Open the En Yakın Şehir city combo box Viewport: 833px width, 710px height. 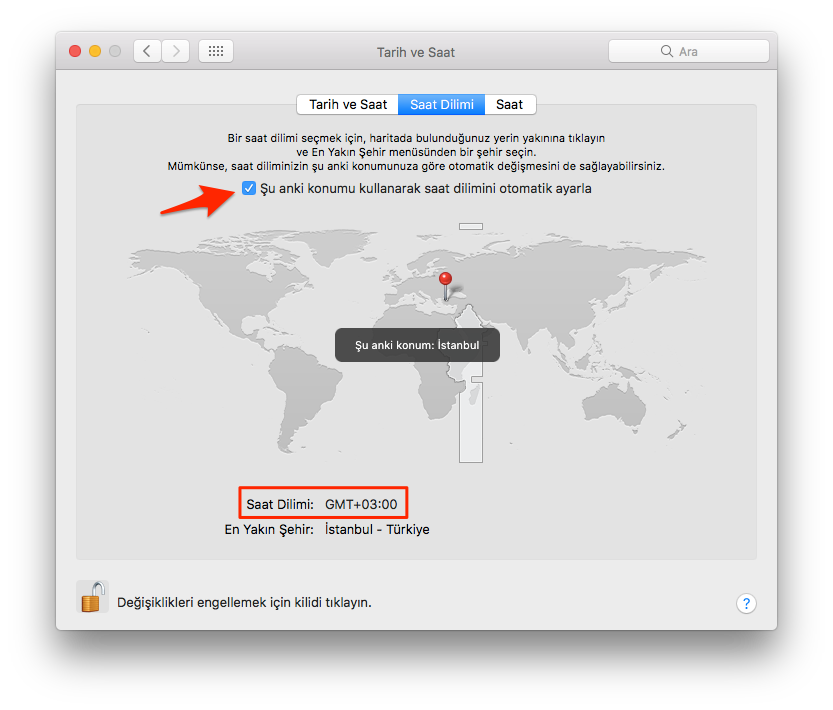(x=377, y=529)
